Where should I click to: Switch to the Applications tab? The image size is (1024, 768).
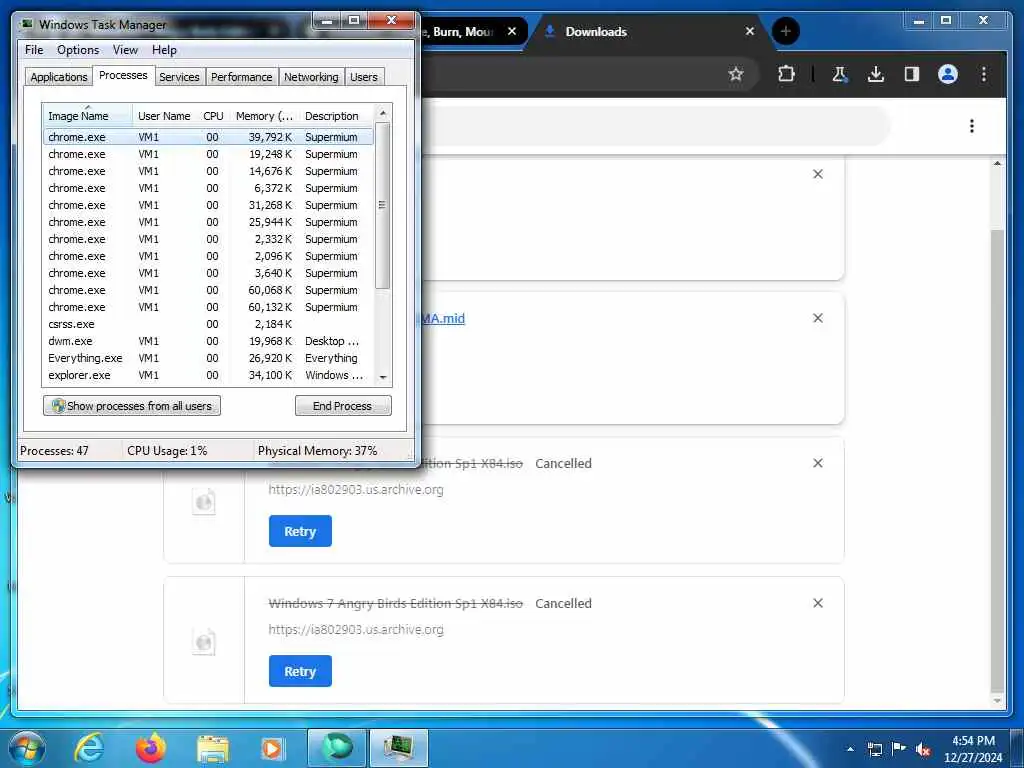click(x=59, y=77)
